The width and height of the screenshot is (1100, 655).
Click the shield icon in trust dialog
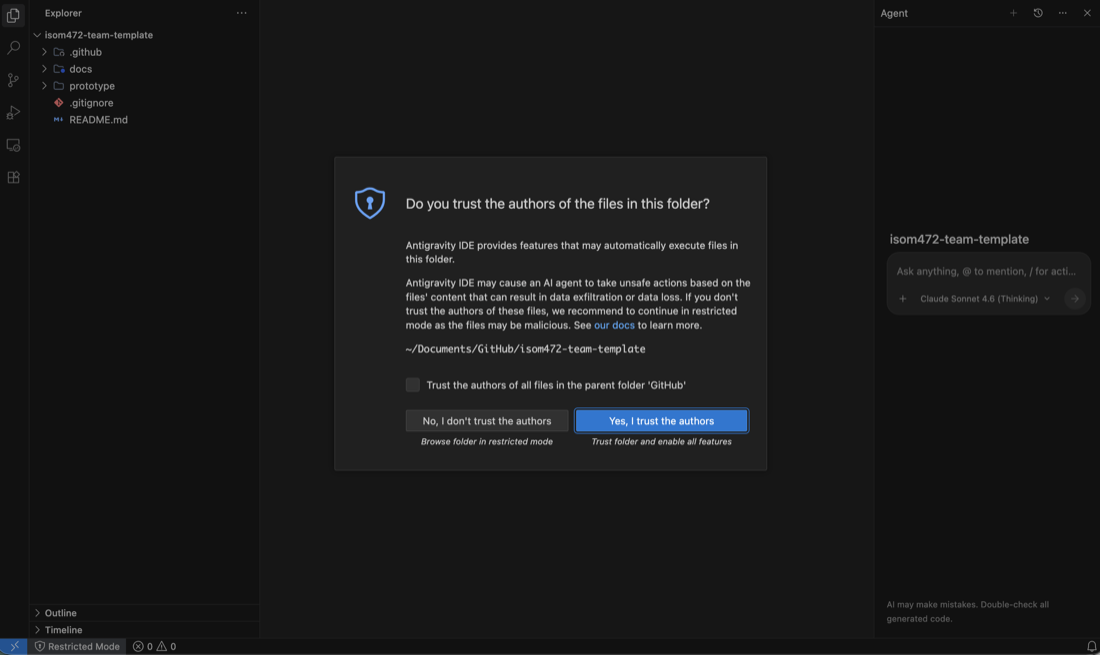(x=370, y=203)
